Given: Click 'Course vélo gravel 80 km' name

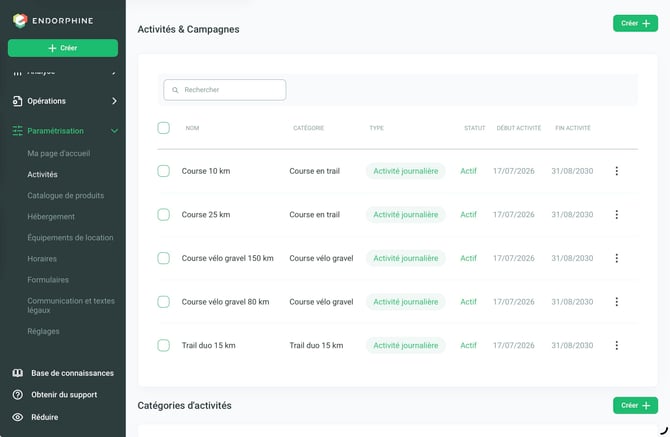Looking at the screenshot, I should click(225, 302).
